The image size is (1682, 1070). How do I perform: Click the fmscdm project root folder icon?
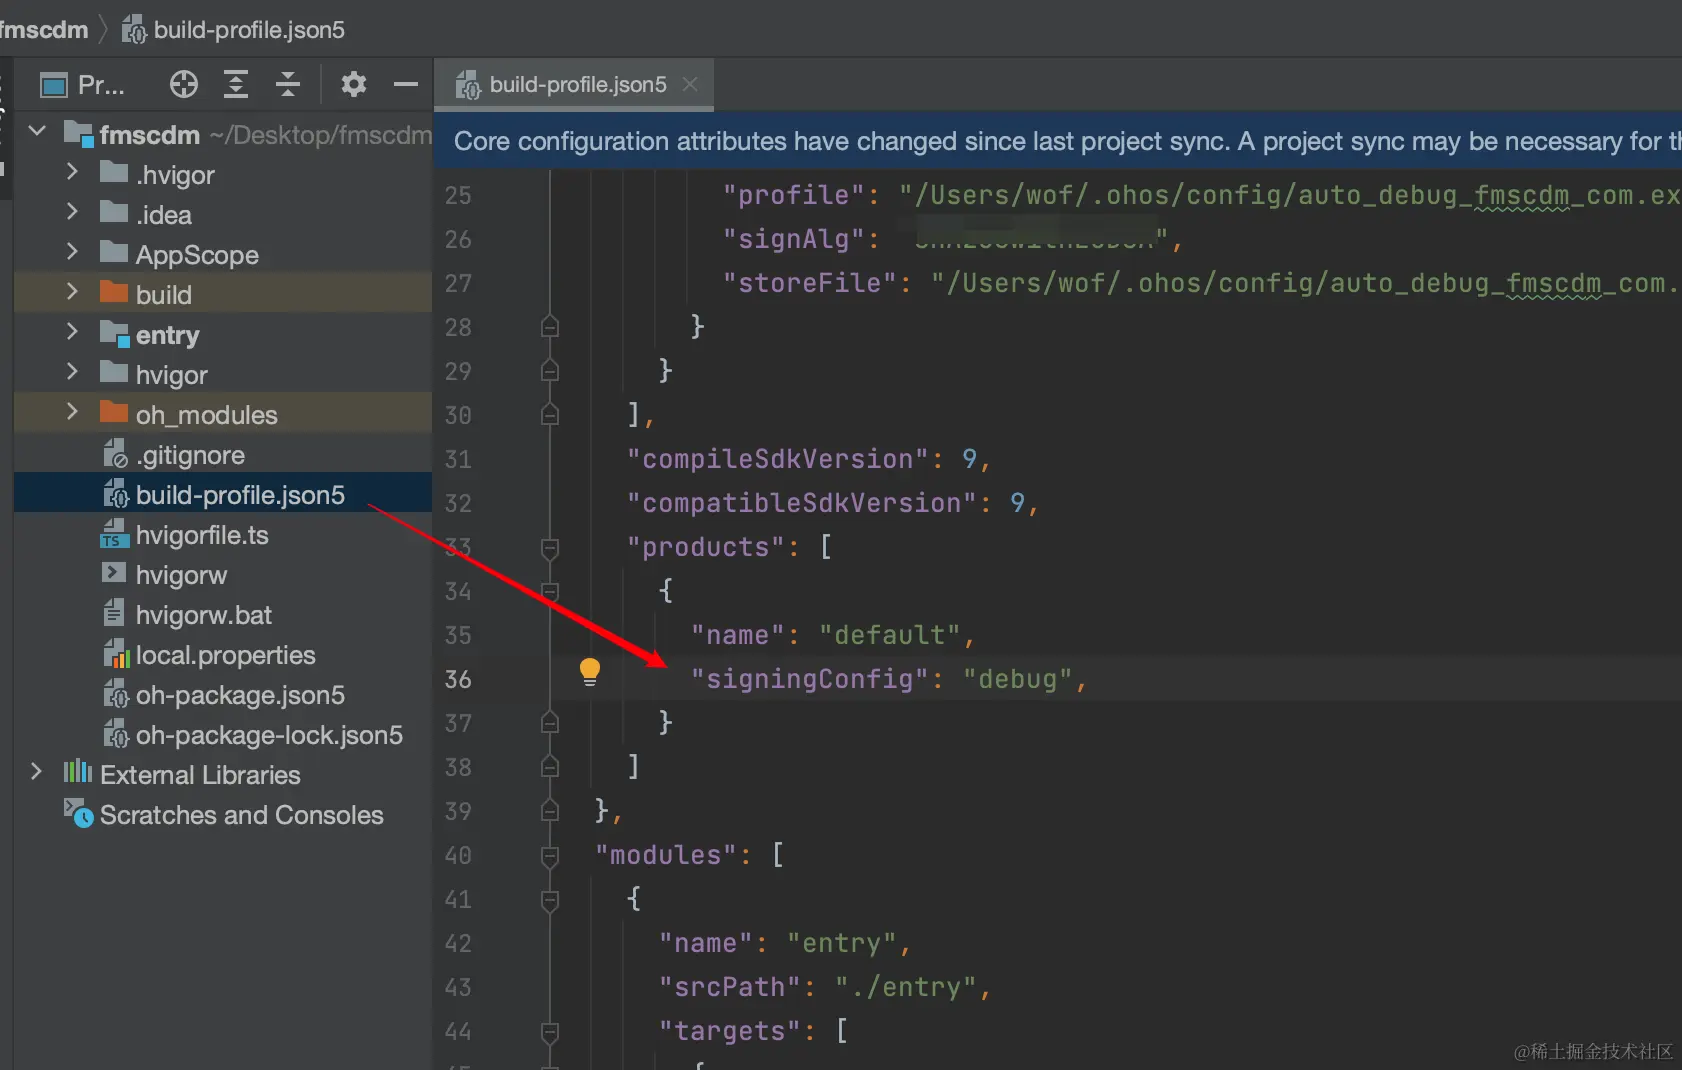pyautogui.click(x=79, y=134)
